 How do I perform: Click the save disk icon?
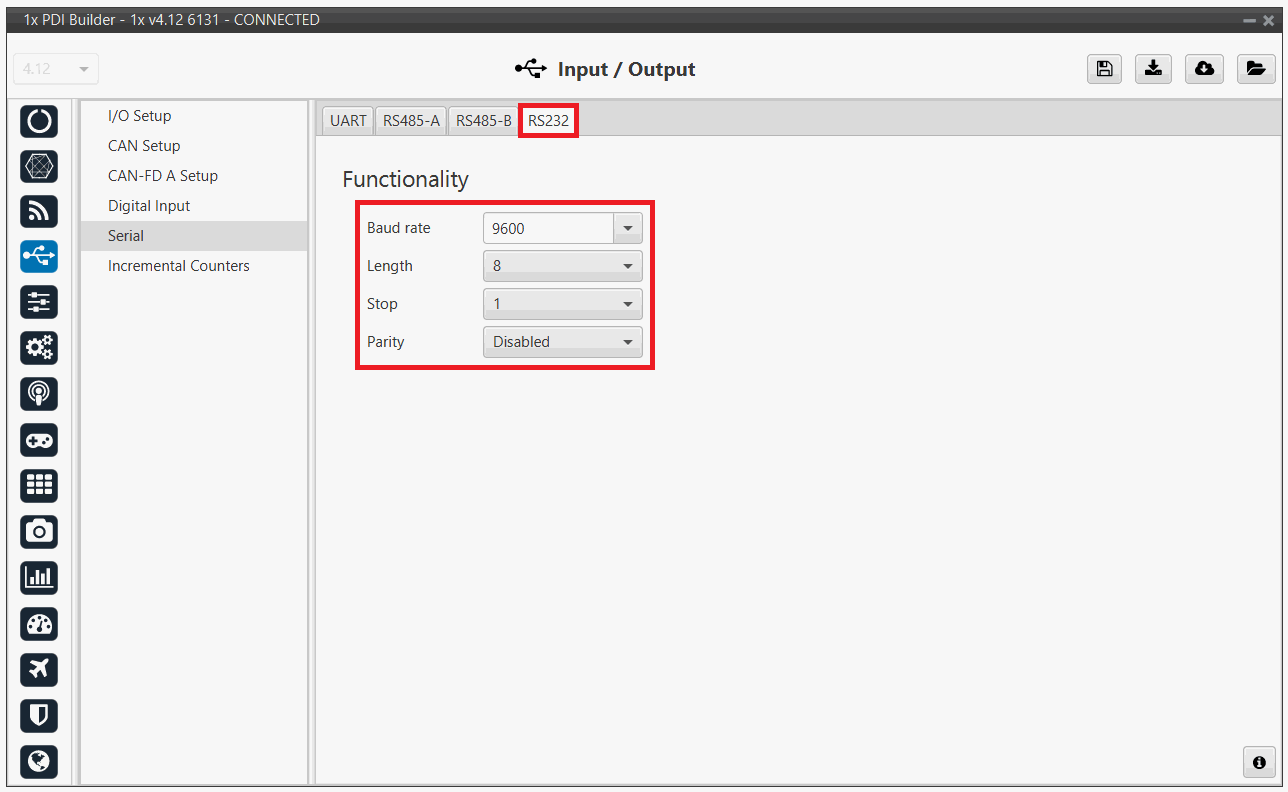(1103, 68)
